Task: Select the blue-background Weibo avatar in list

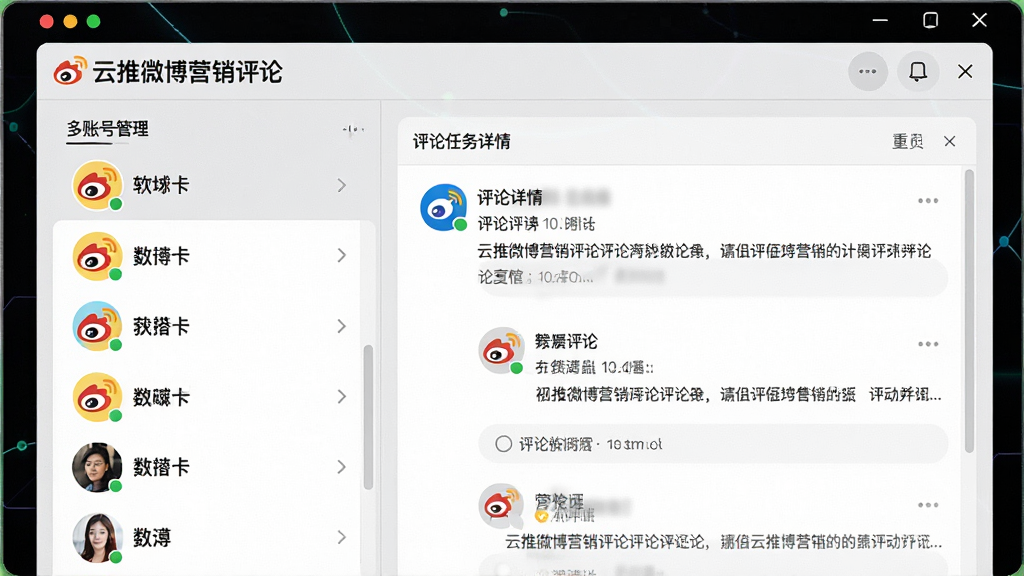Action: point(97,326)
